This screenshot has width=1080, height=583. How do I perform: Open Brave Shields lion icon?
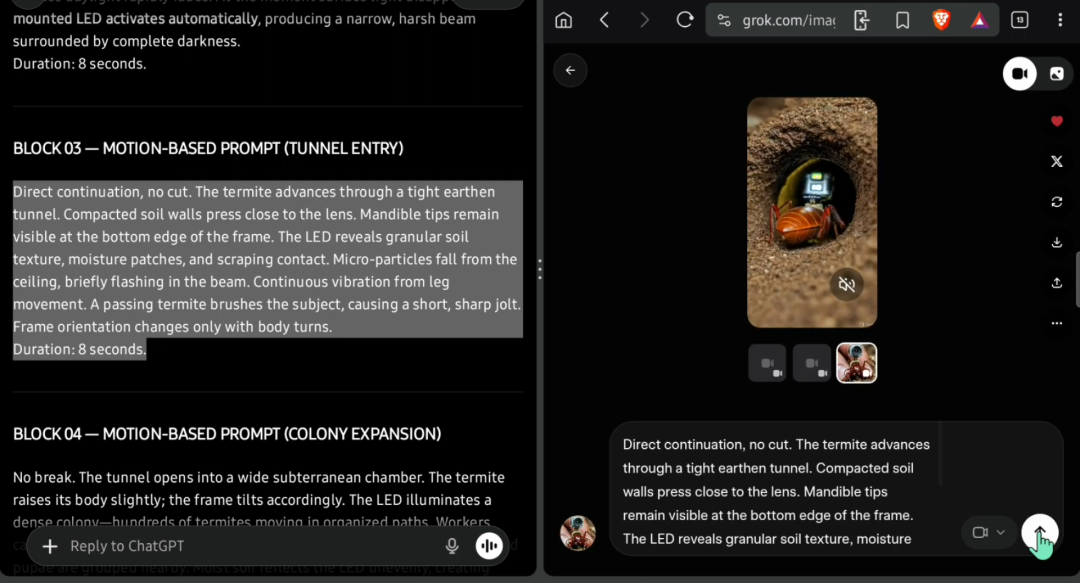point(941,20)
